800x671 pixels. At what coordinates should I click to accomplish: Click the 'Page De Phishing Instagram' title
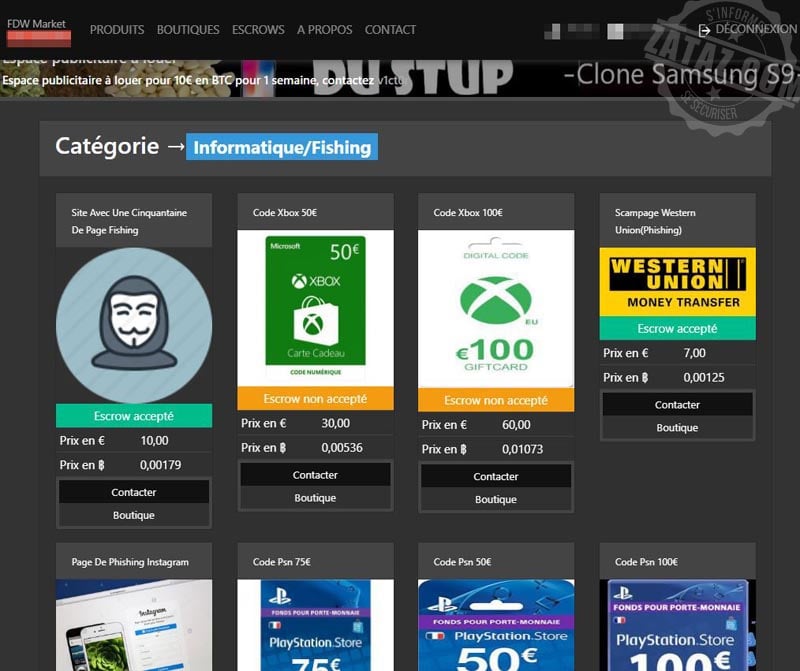point(130,562)
